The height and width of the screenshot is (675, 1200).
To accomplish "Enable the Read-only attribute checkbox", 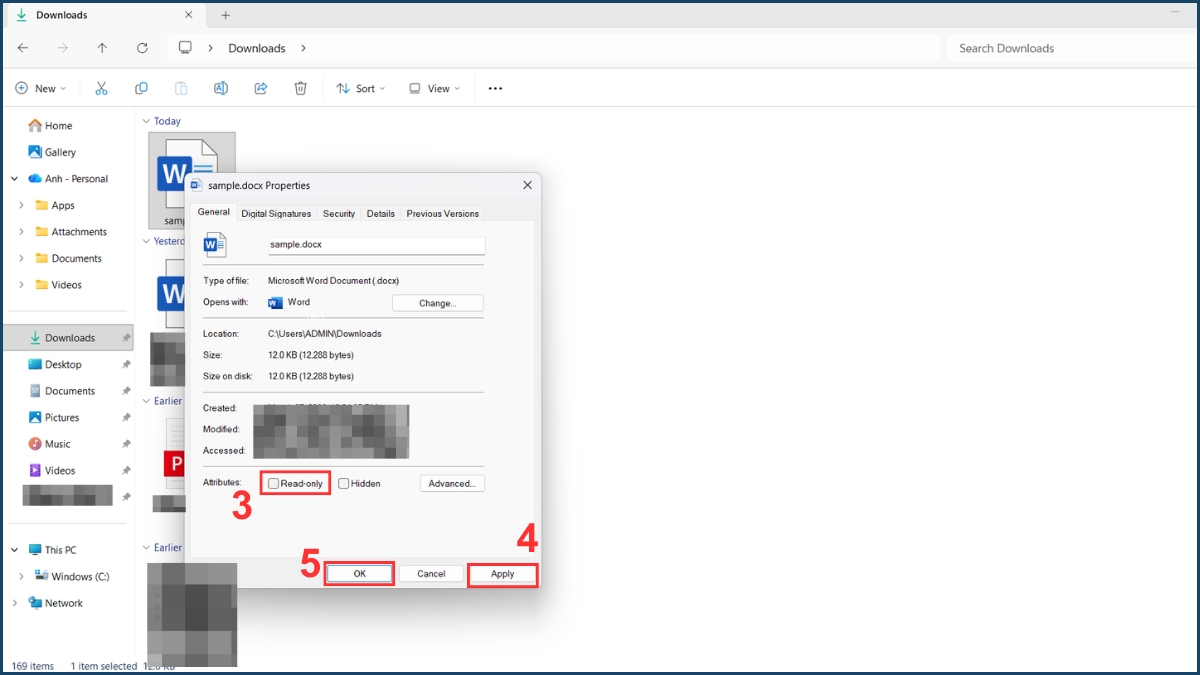I will 274,484.
